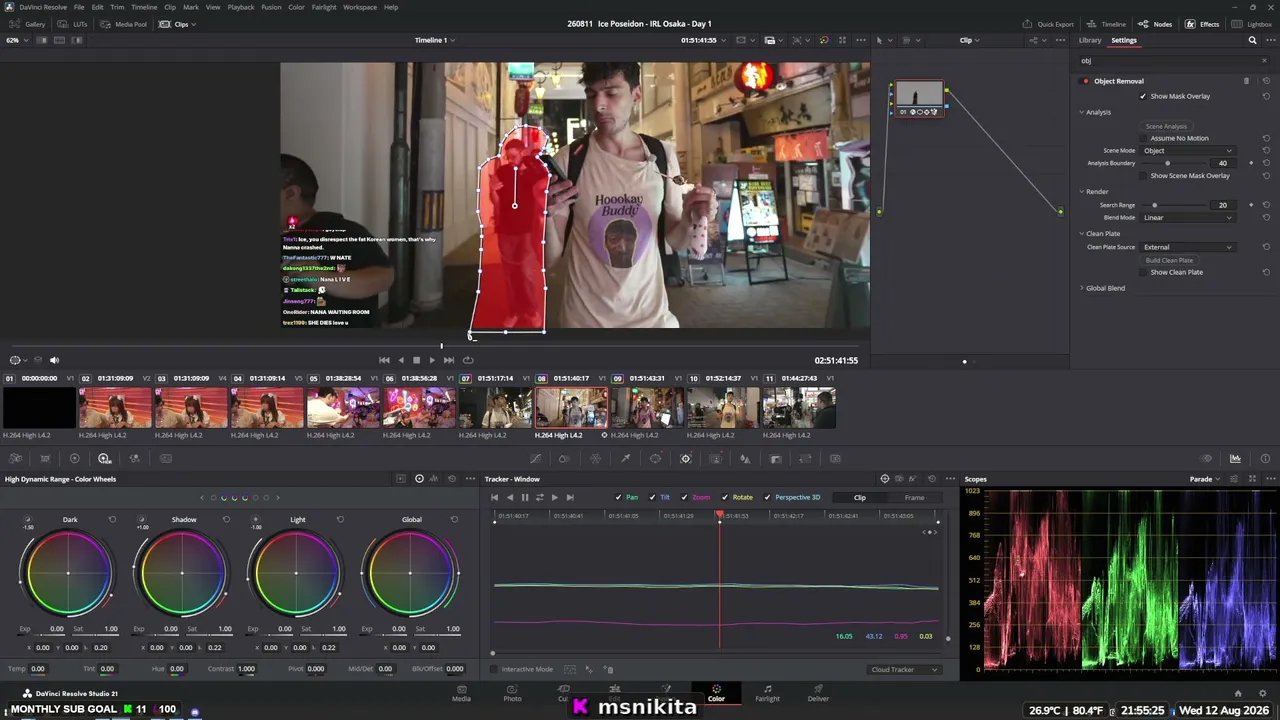Open the Fusion menu
The image size is (1280, 720).
(x=271, y=7)
